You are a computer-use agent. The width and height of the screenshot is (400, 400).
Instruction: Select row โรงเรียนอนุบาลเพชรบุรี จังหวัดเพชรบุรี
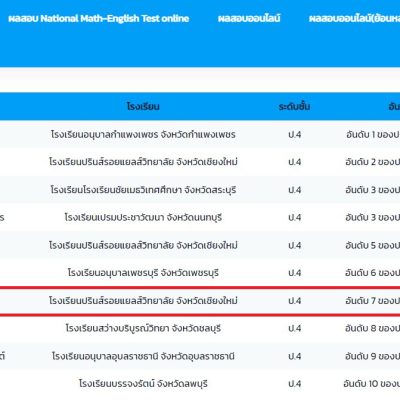(200, 273)
